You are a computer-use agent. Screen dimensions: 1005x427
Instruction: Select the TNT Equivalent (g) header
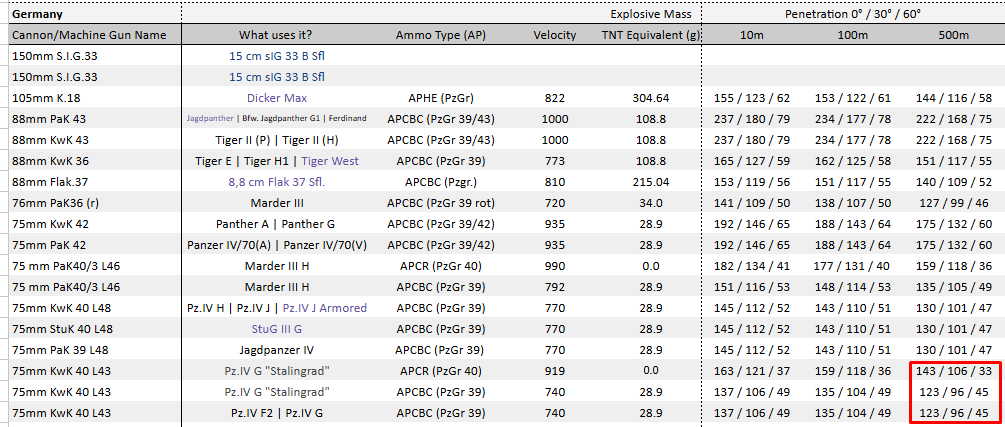[x=650, y=35]
